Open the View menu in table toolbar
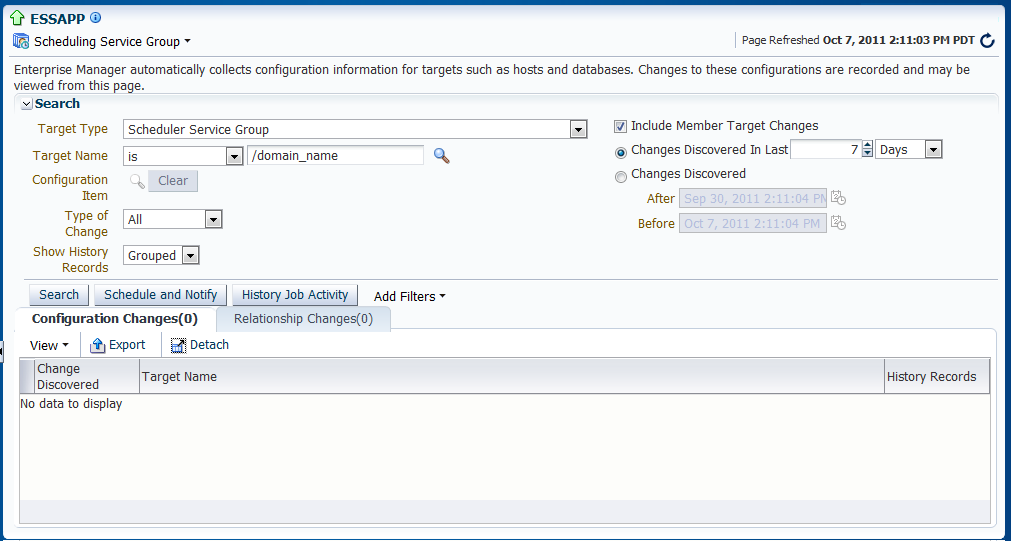This screenshot has width=1011, height=541. (x=49, y=346)
